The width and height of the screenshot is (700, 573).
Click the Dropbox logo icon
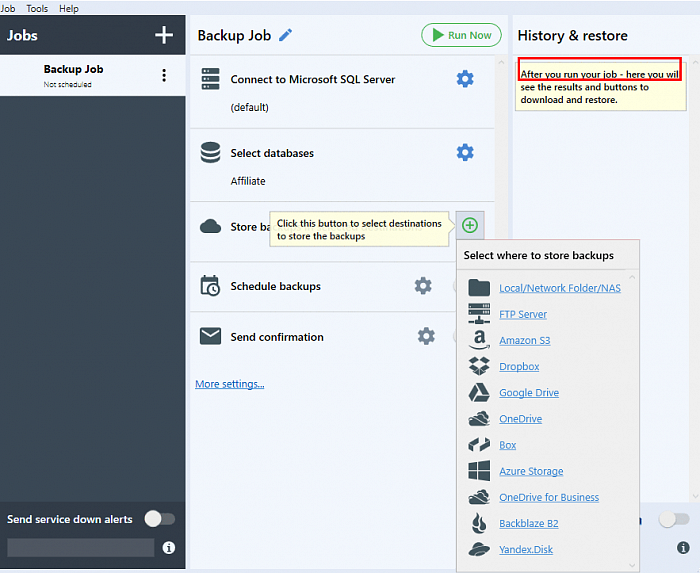pyautogui.click(x=479, y=366)
